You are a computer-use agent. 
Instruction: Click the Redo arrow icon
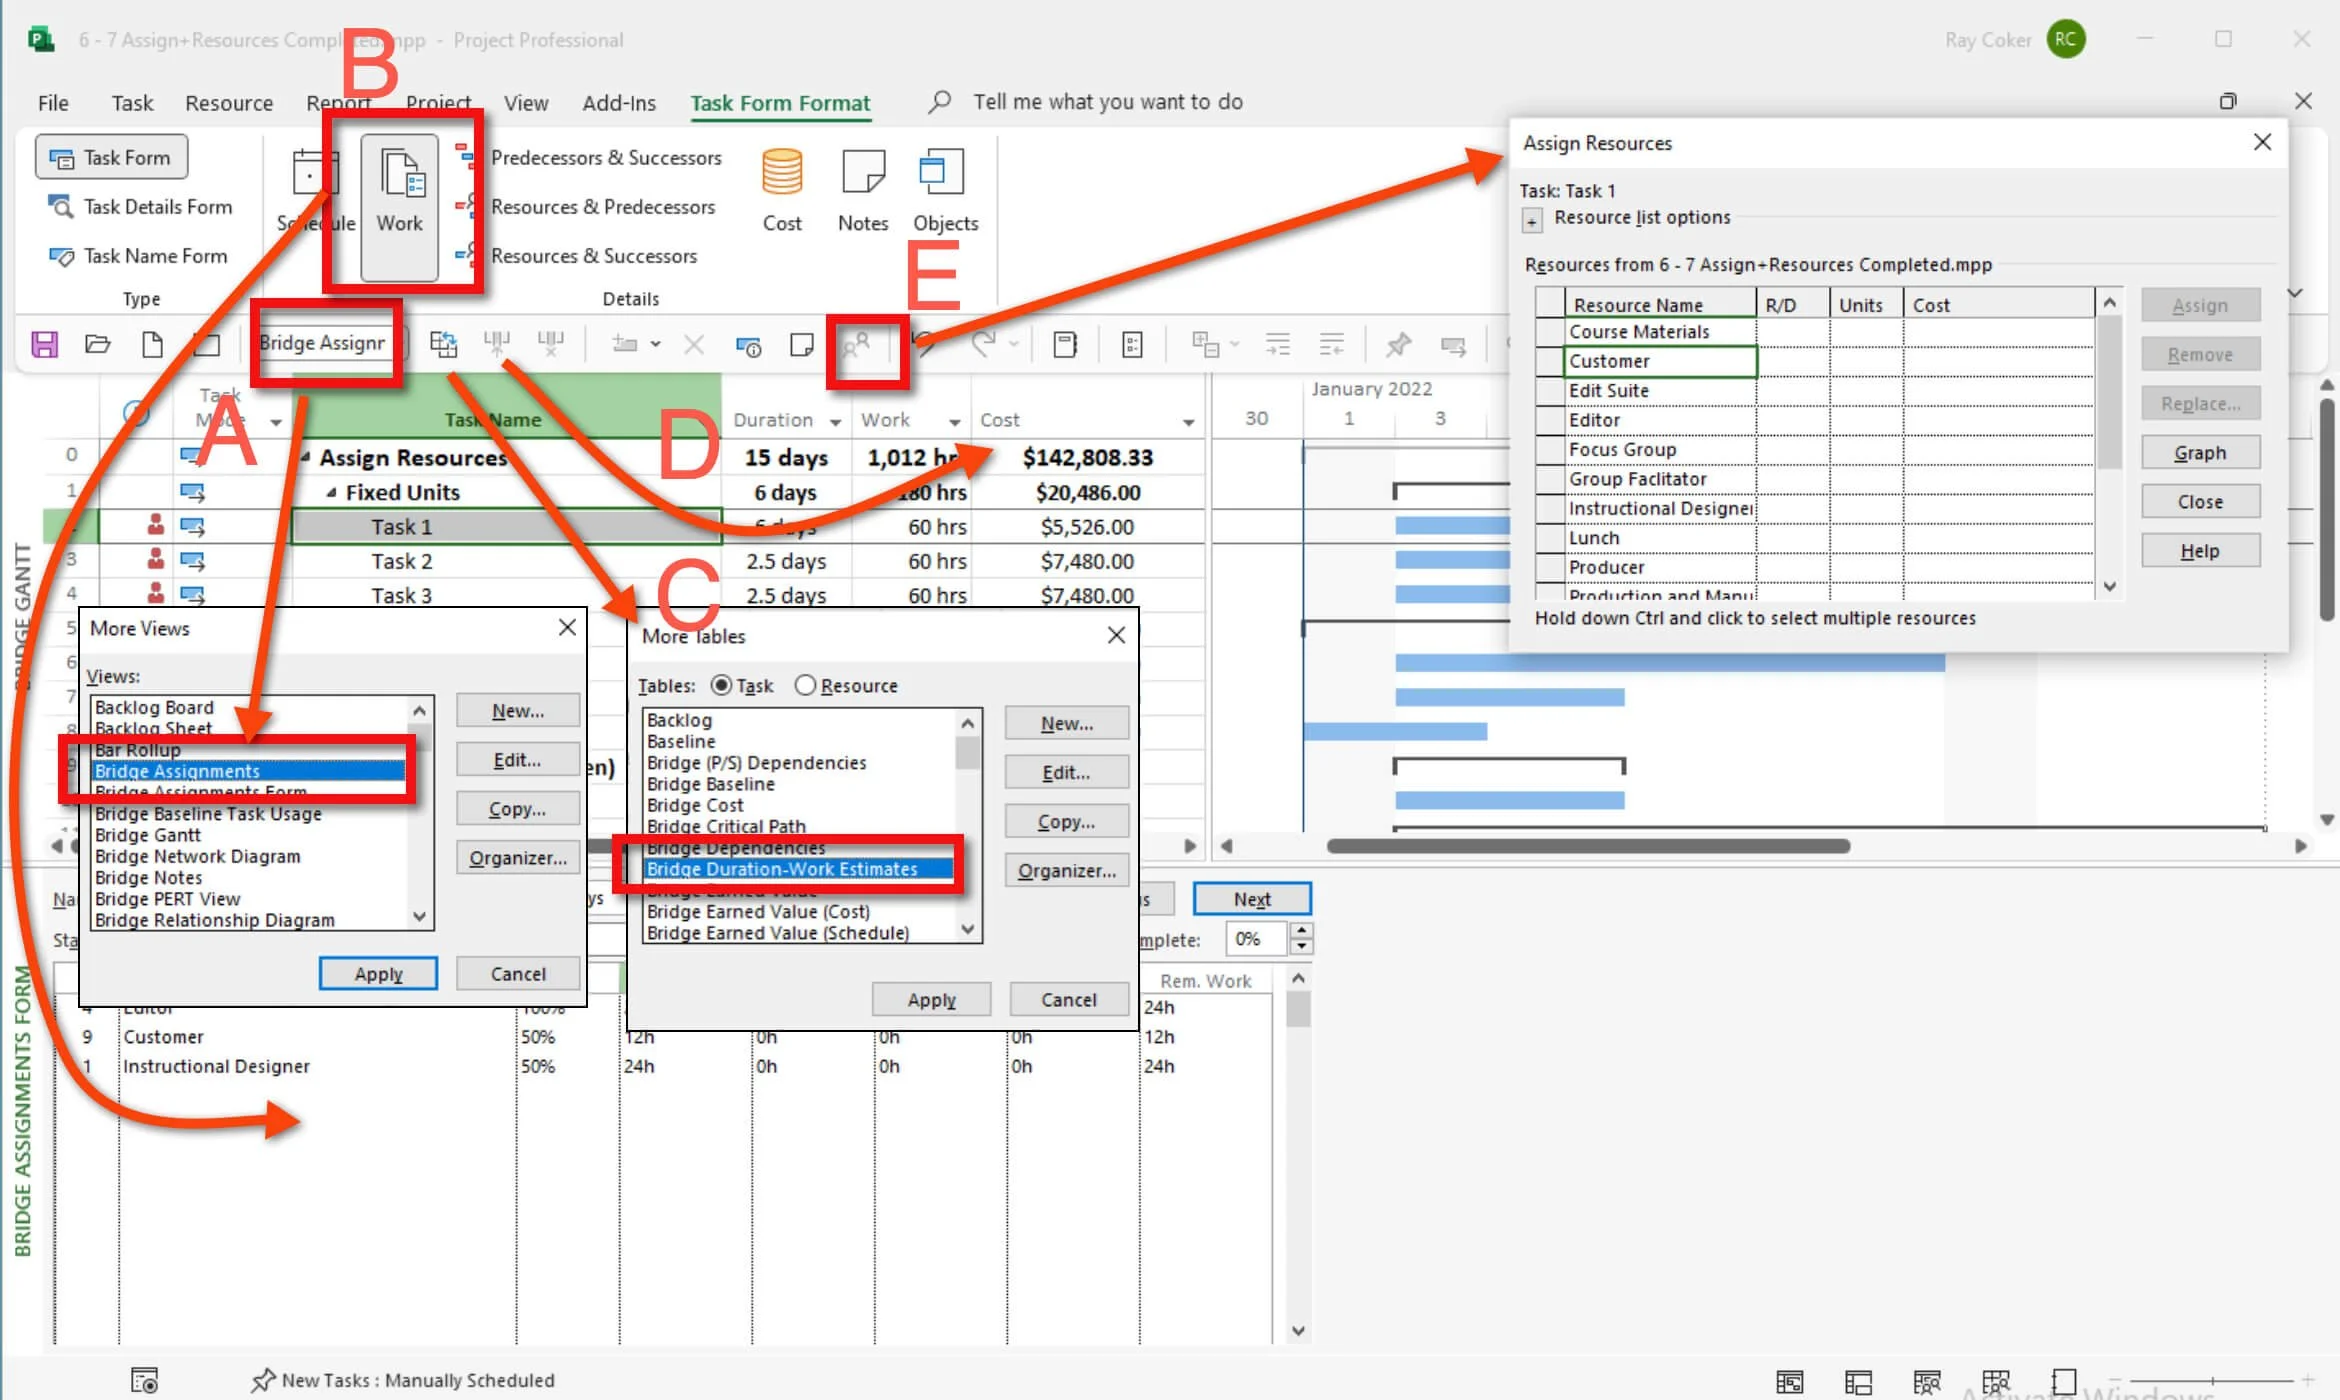tap(984, 345)
